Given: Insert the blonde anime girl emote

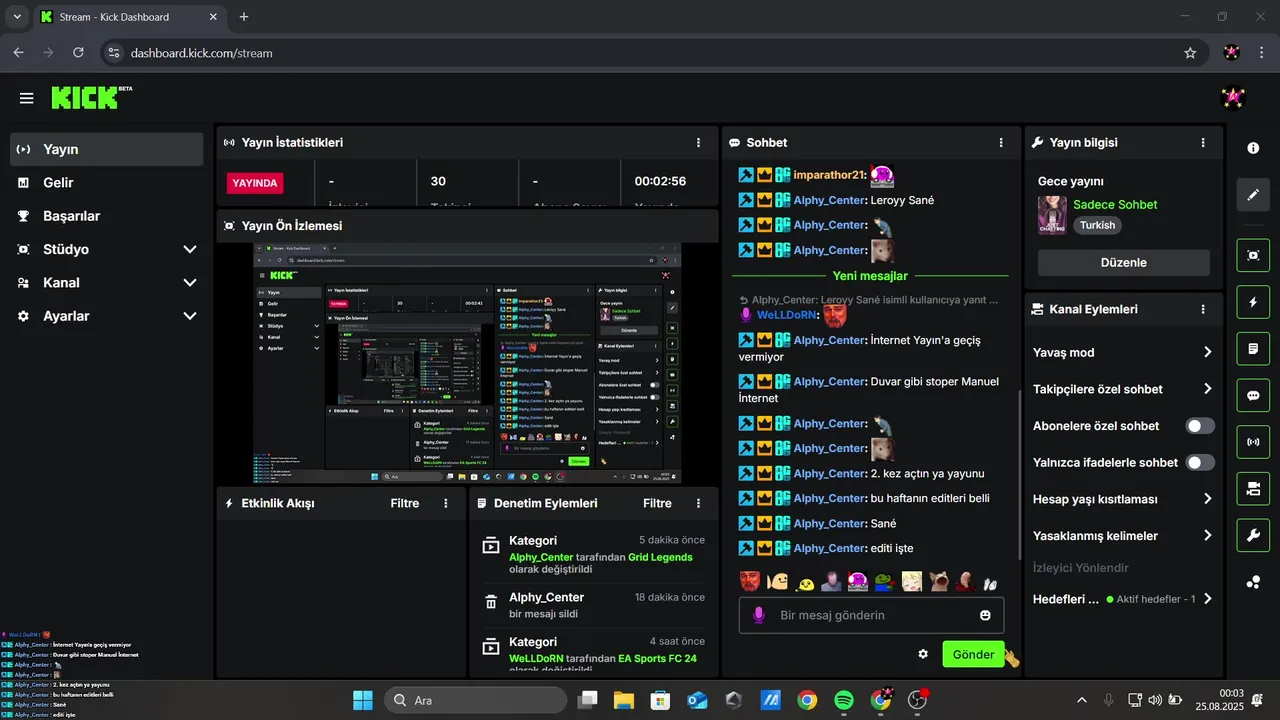Looking at the screenshot, I should 911,581.
